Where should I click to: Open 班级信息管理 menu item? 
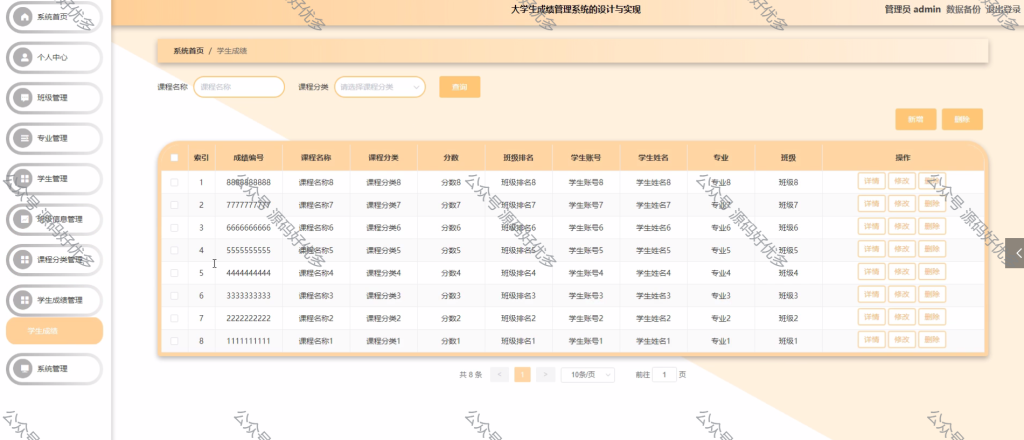point(54,219)
